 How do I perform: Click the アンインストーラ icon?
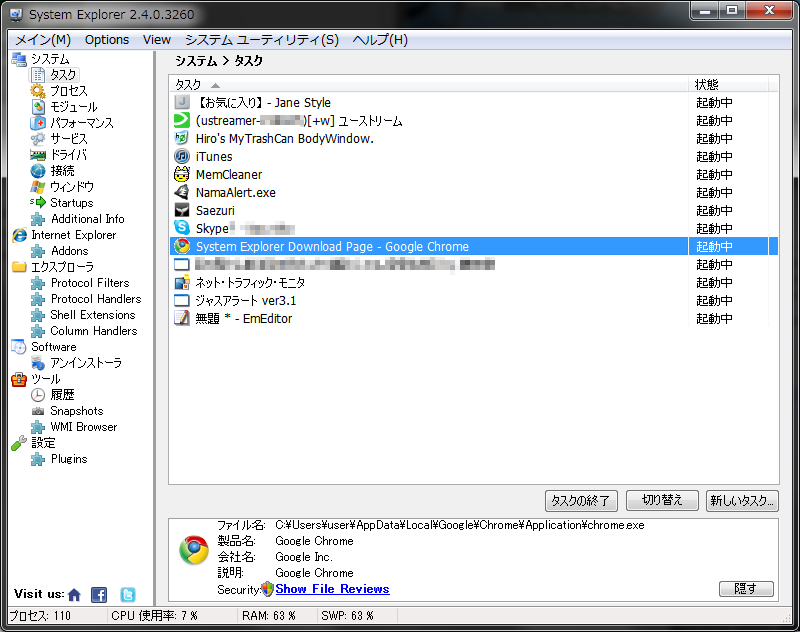coord(38,363)
